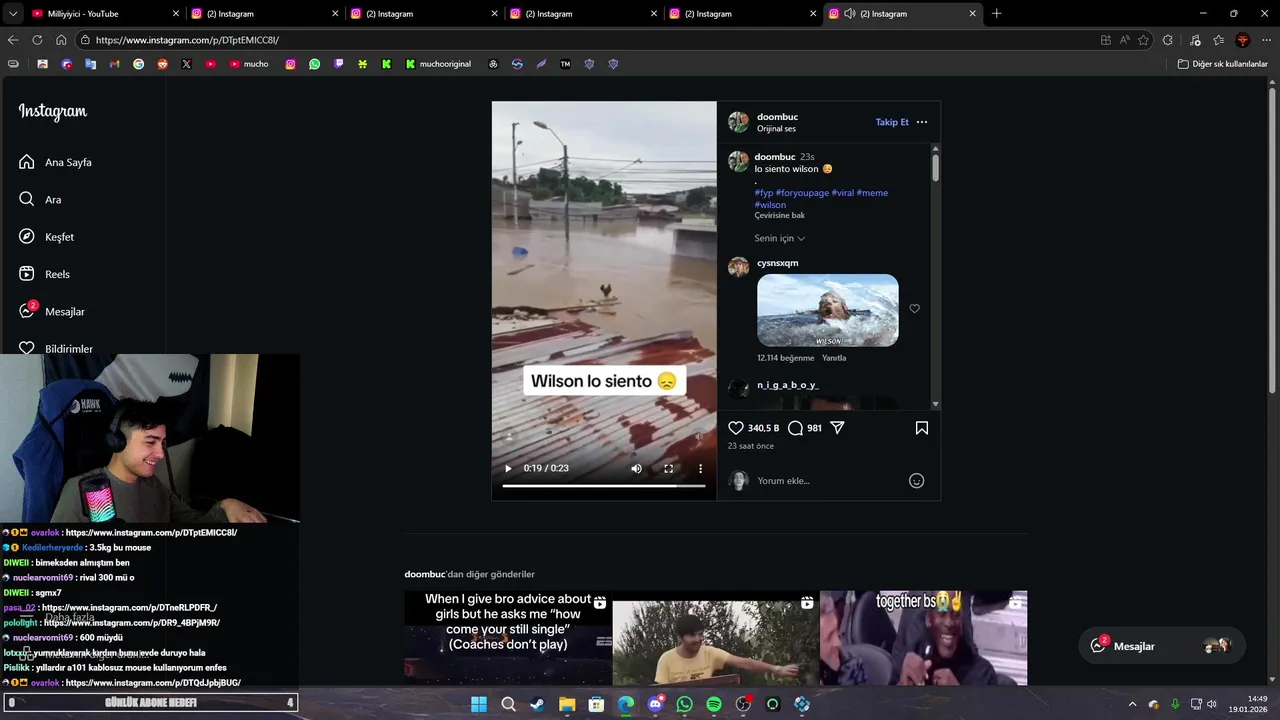Screen dimensions: 1280x720
Task: Open the floating Mesajlar widget
Action: 1160,646
